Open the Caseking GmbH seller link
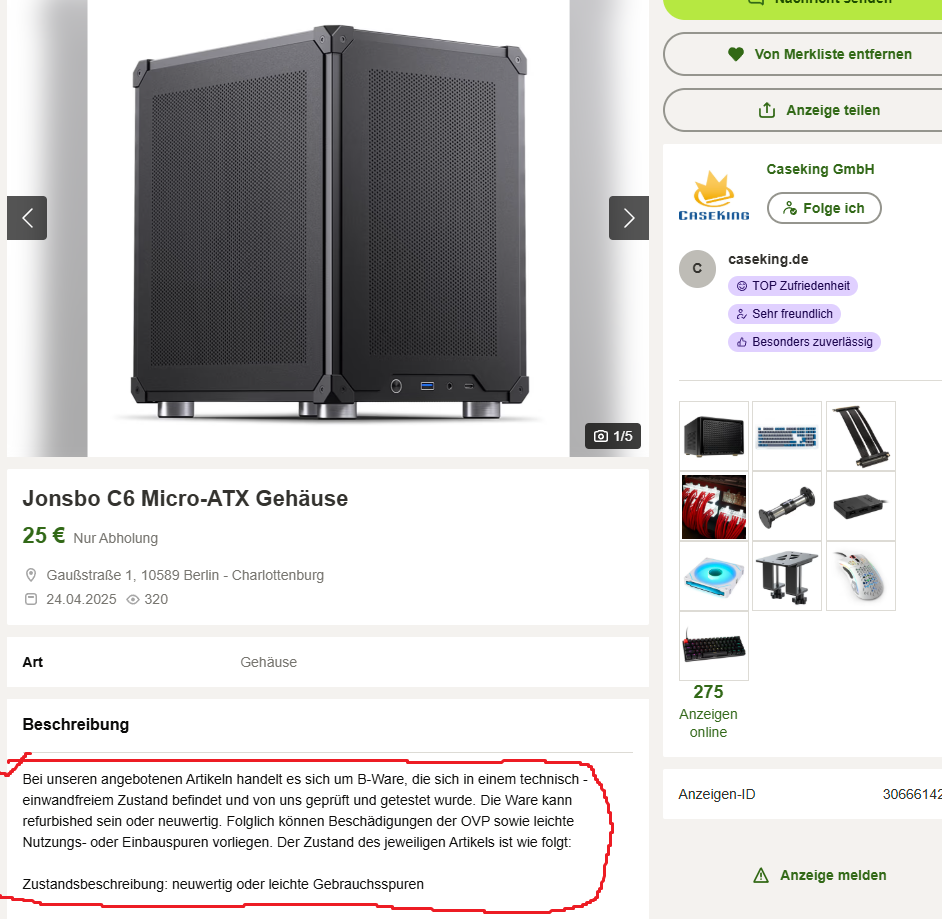Screen dimensions: 942x919 coord(820,169)
